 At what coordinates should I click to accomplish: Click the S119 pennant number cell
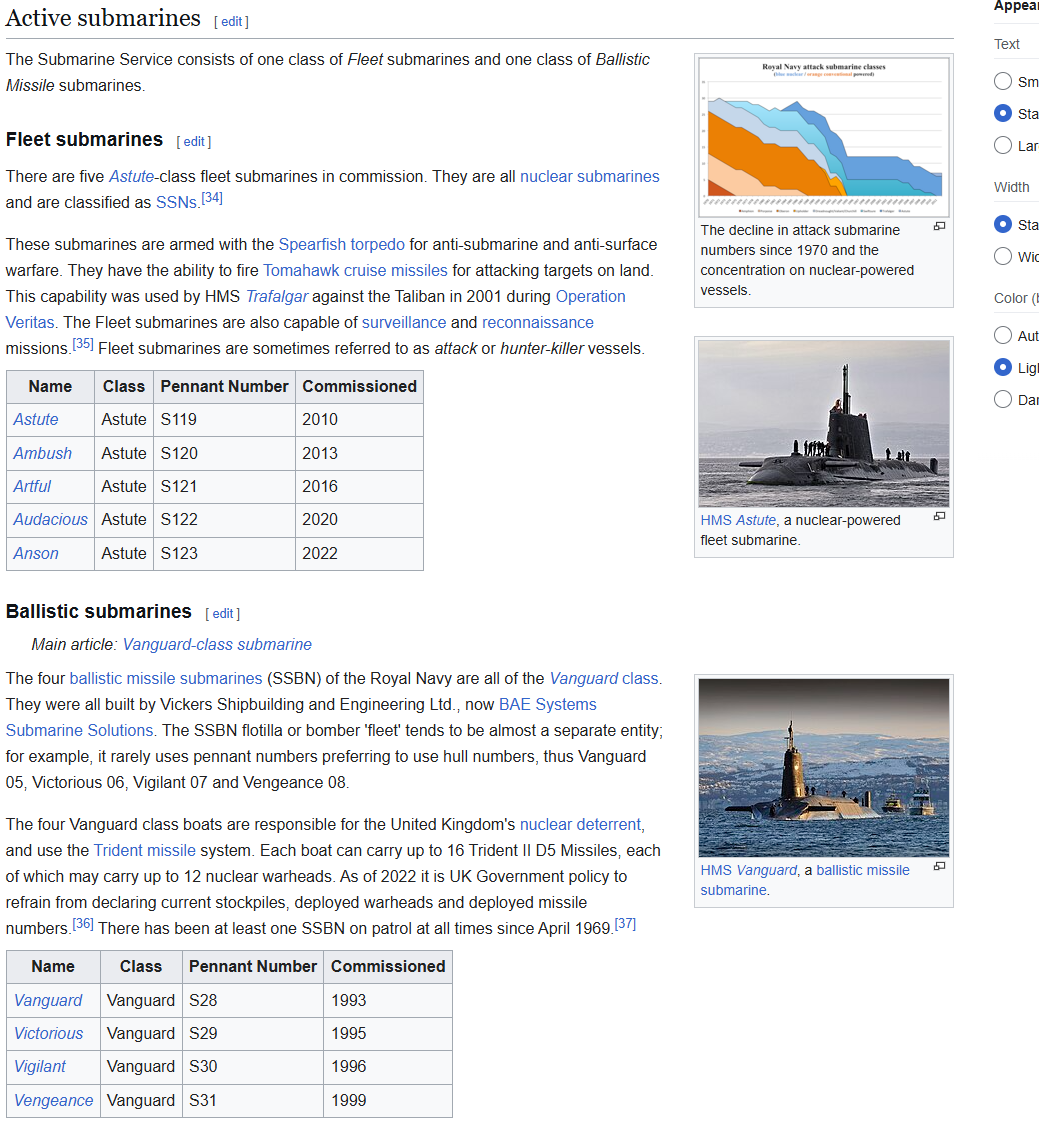(224, 420)
